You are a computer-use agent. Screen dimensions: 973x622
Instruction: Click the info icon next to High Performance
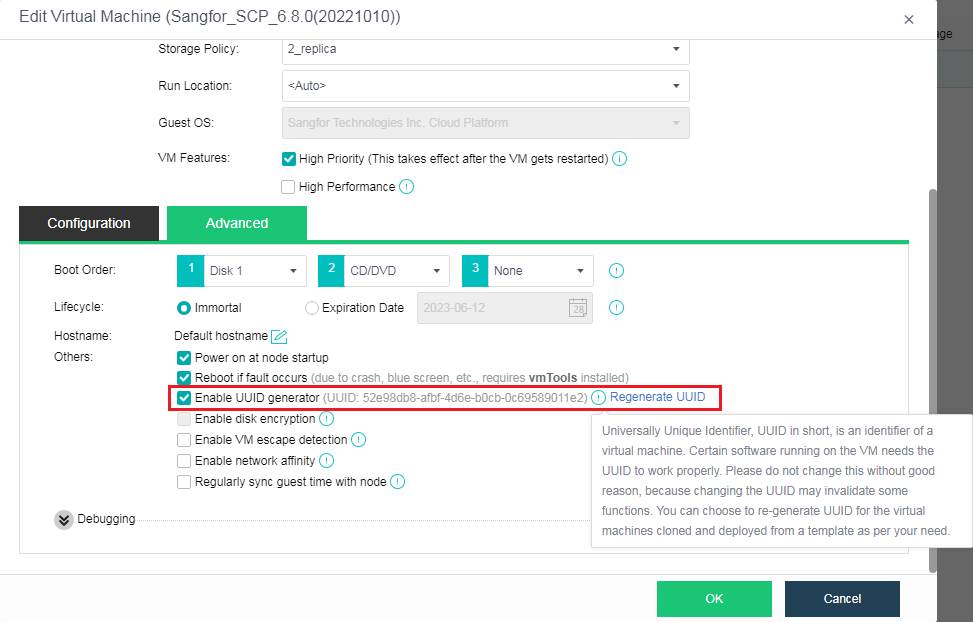406,187
